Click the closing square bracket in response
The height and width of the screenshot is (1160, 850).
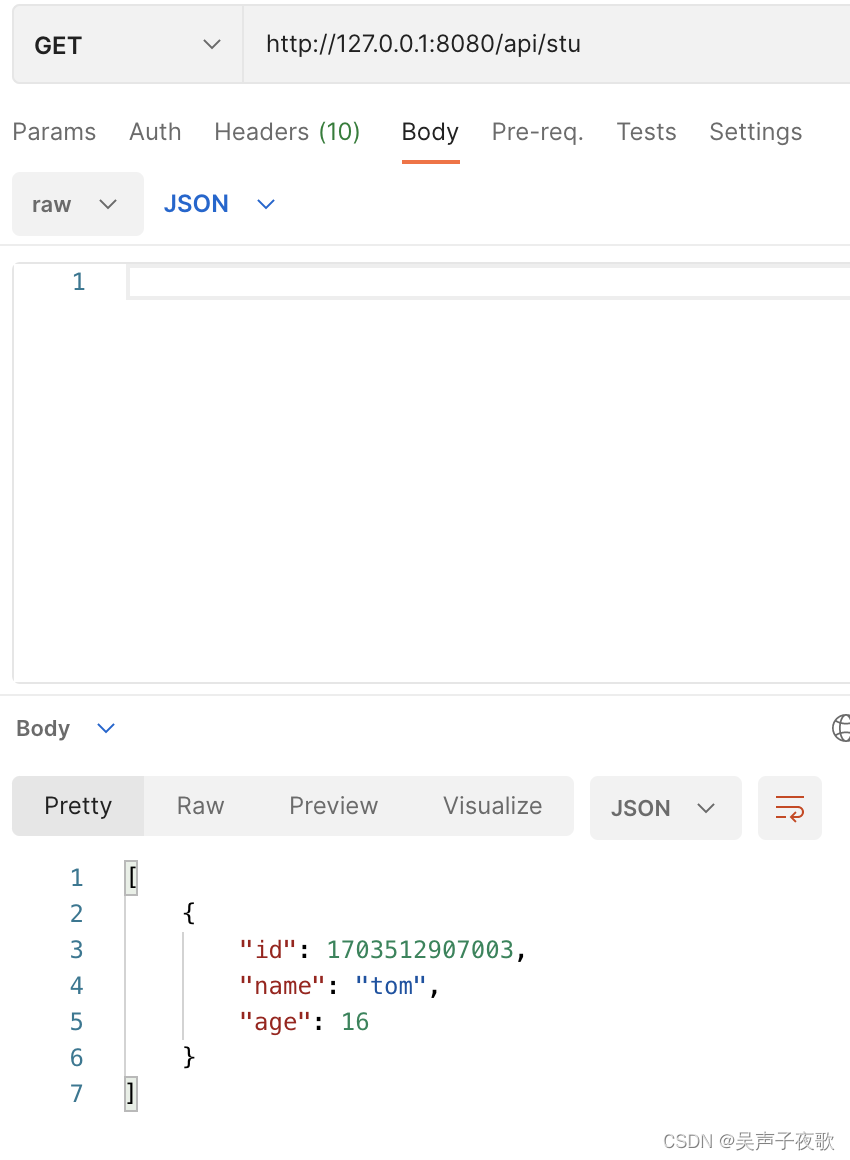[x=131, y=1093]
